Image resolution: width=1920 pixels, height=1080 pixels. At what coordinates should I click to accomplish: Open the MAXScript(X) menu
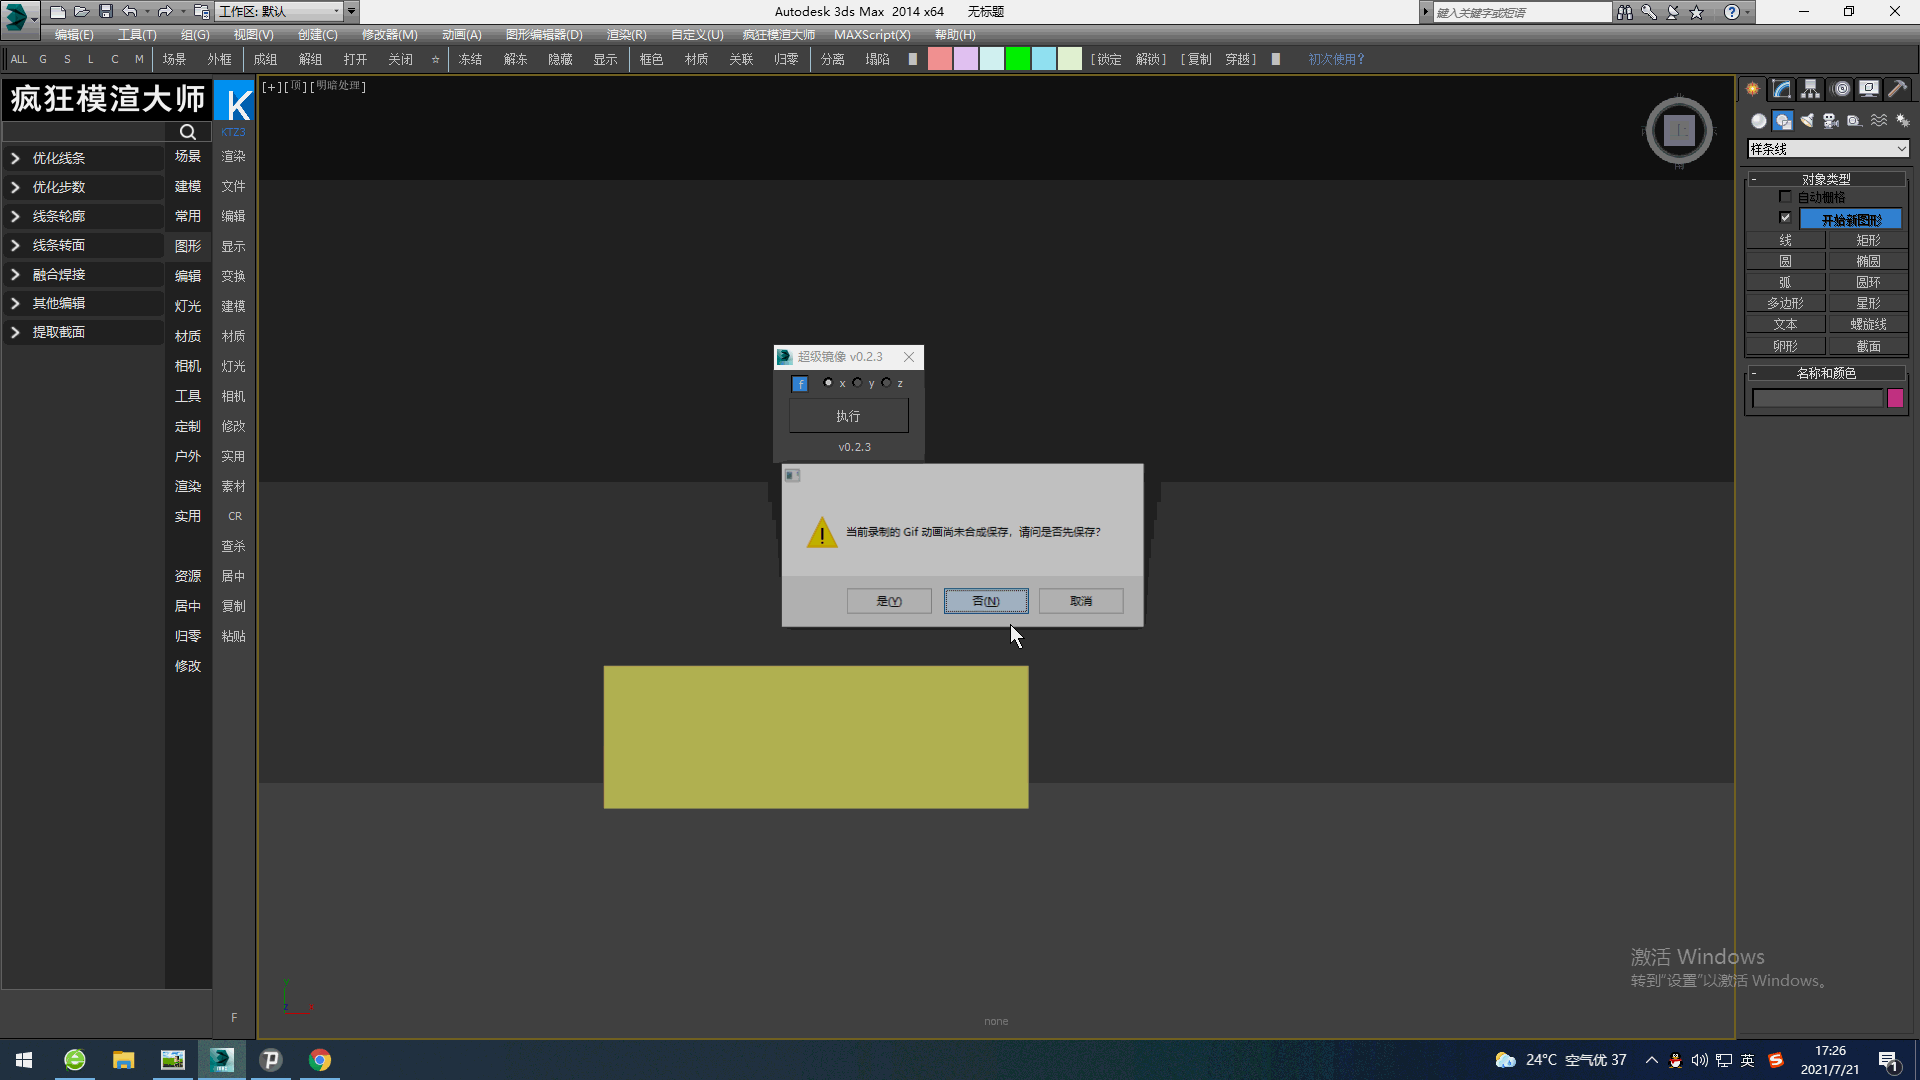click(872, 35)
